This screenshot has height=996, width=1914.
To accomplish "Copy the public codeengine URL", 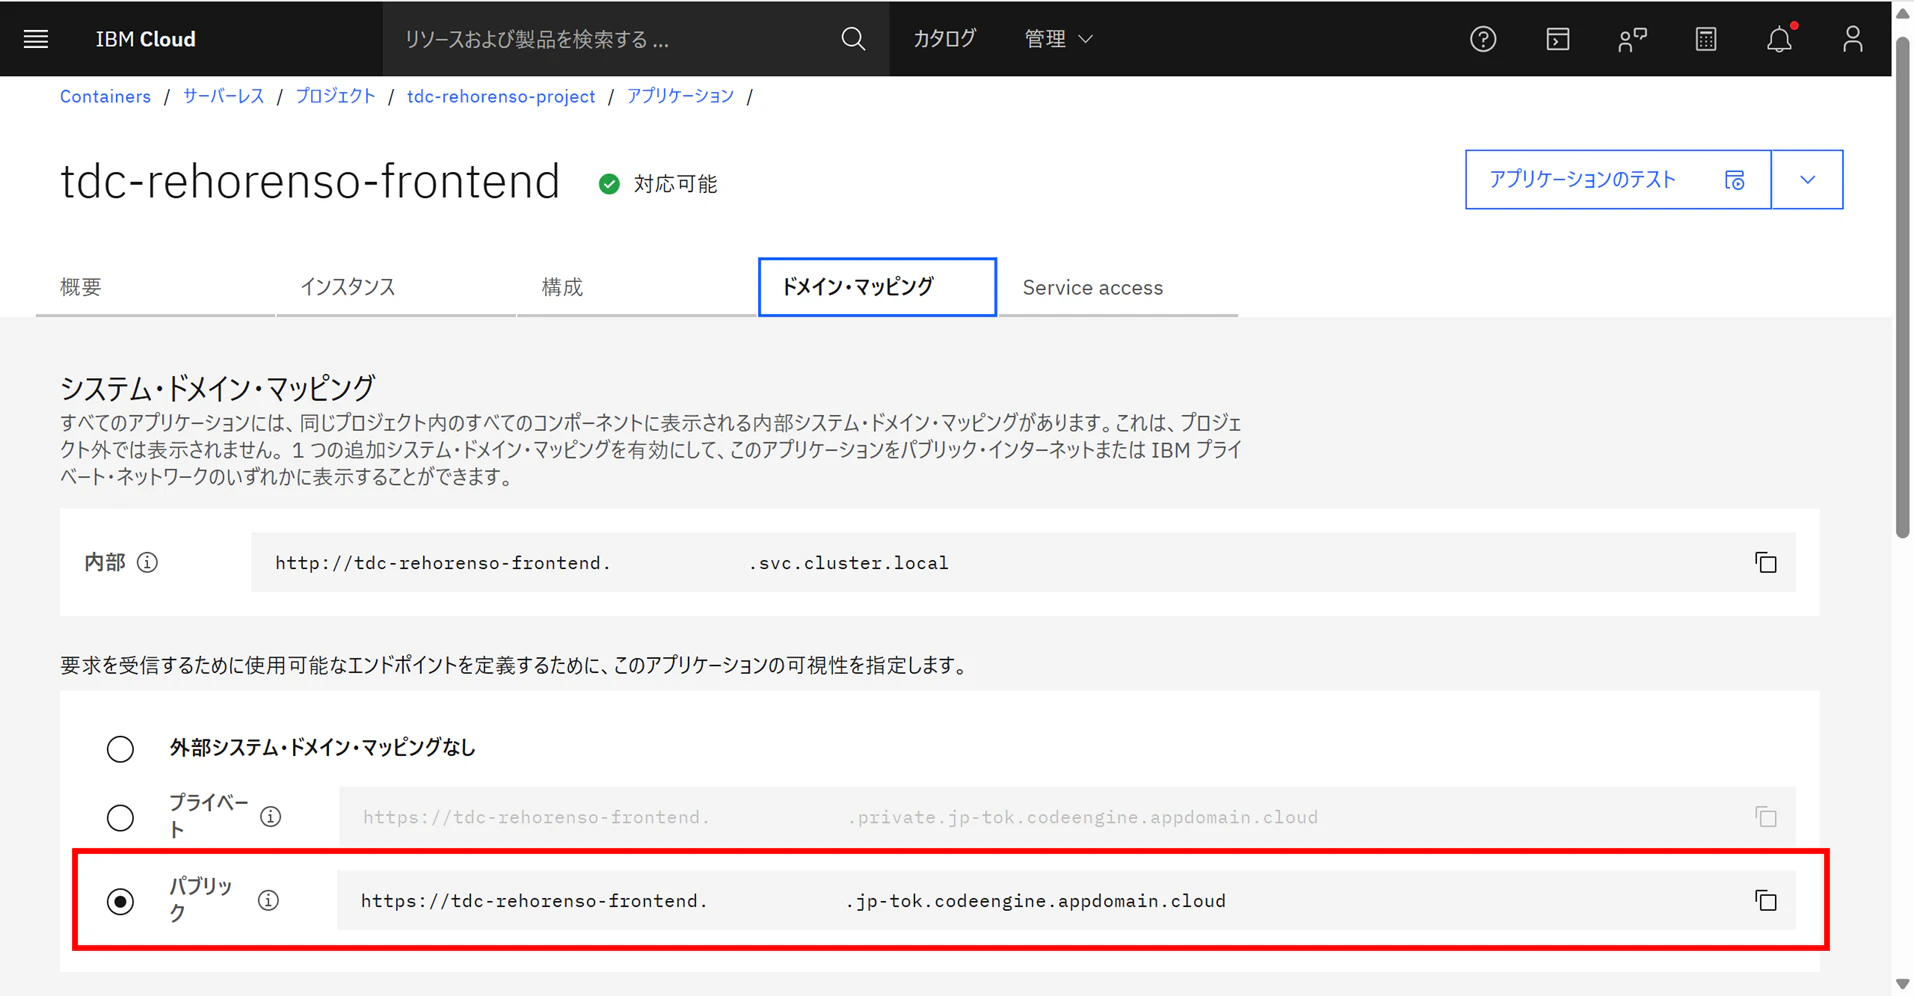I will pyautogui.click(x=1766, y=901).
